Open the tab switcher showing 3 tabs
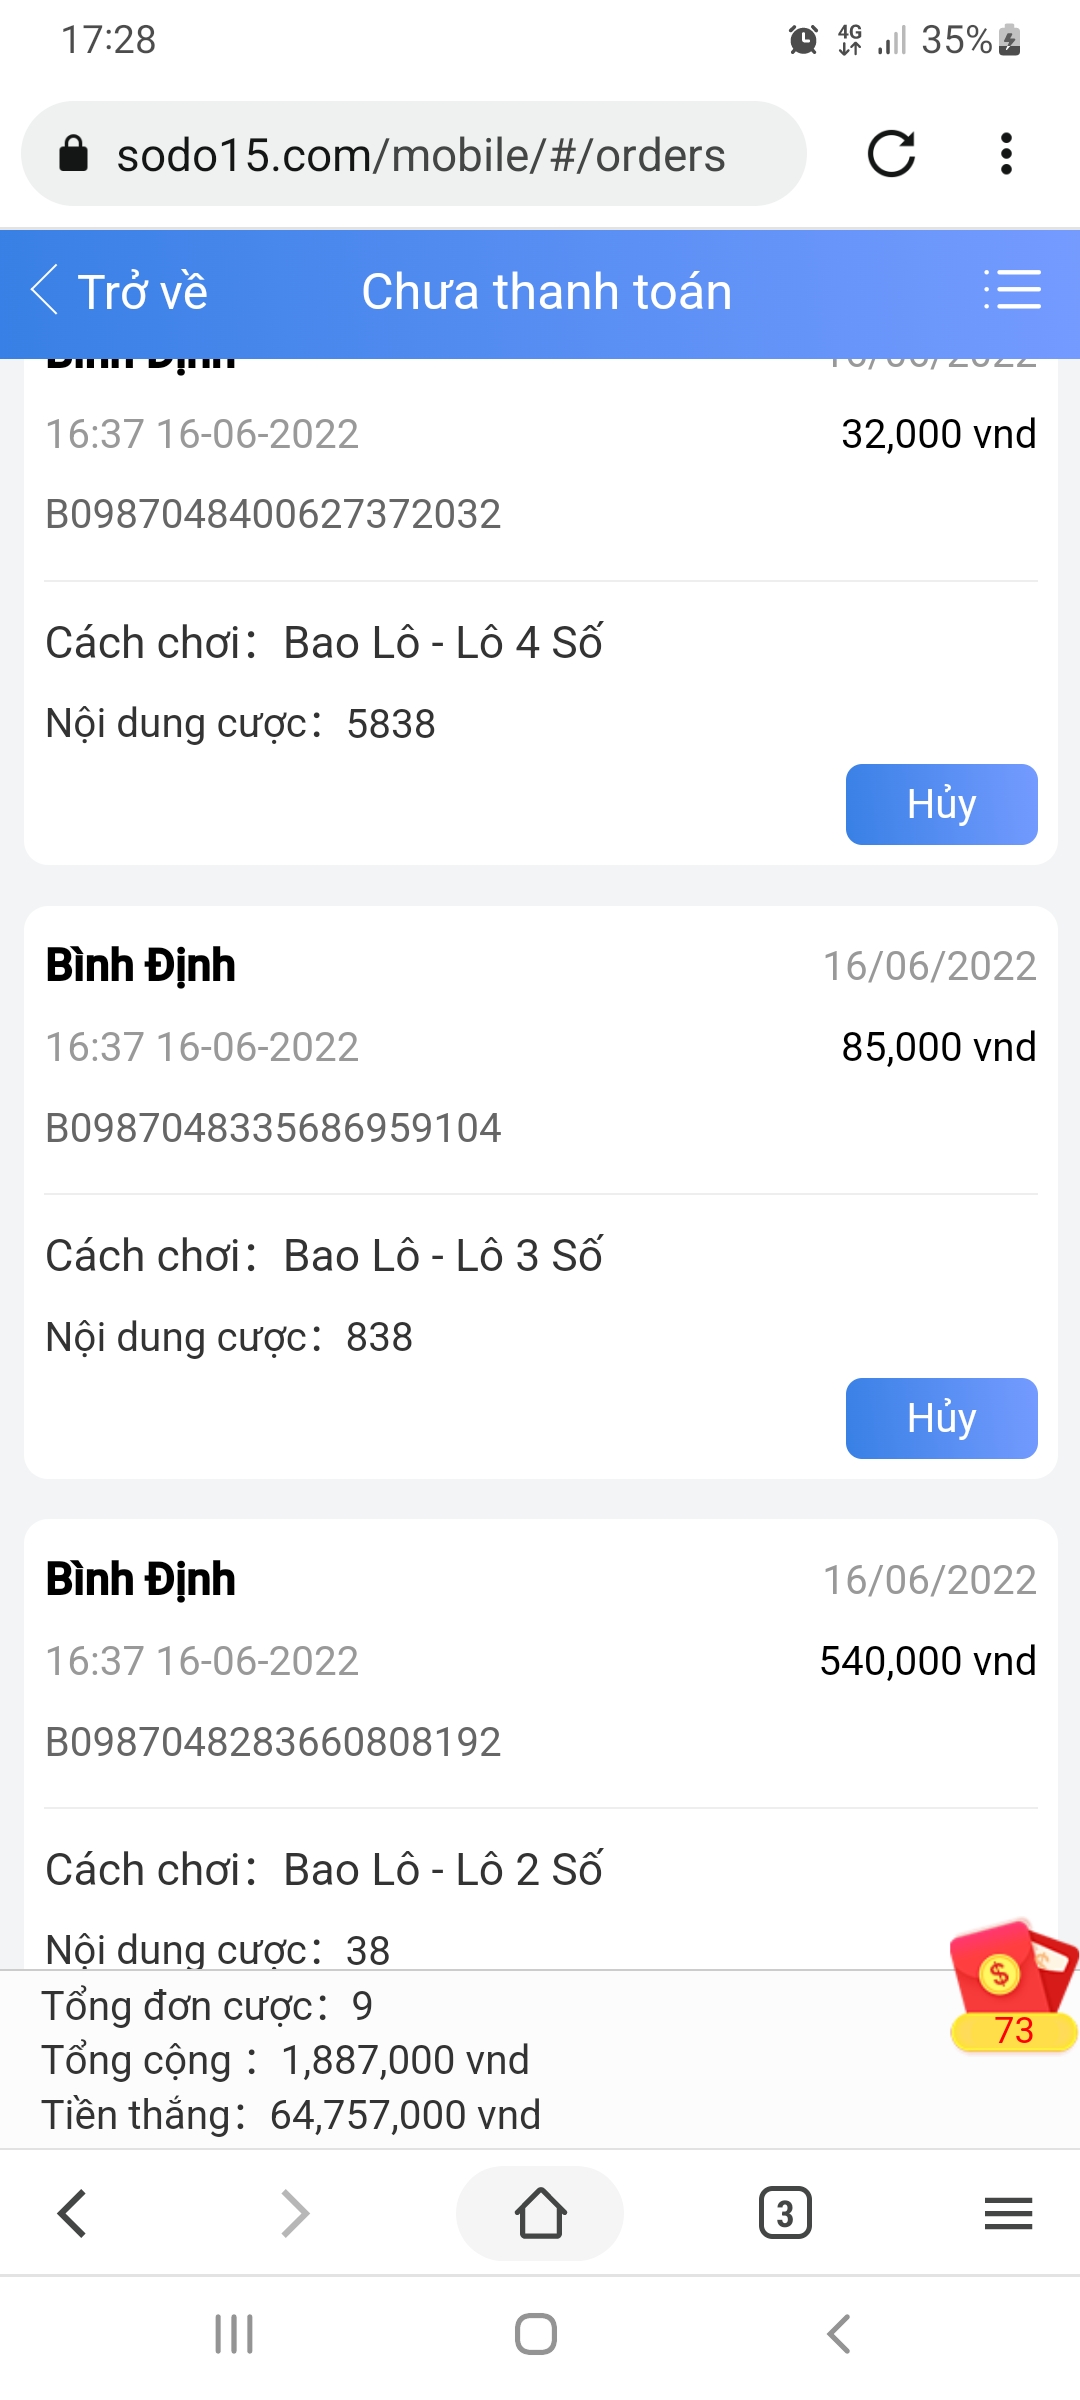Screen dimensions: 1080x2400 (x=785, y=2213)
